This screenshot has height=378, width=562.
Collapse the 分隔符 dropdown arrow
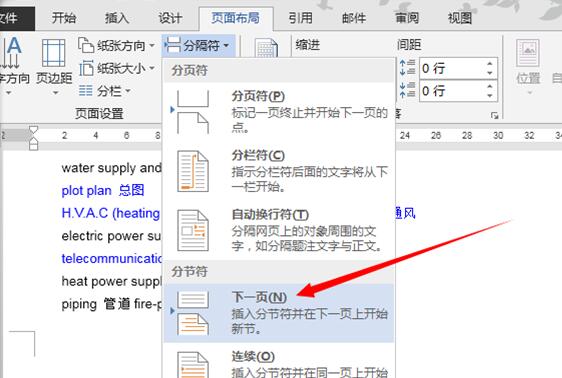(226, 46)
